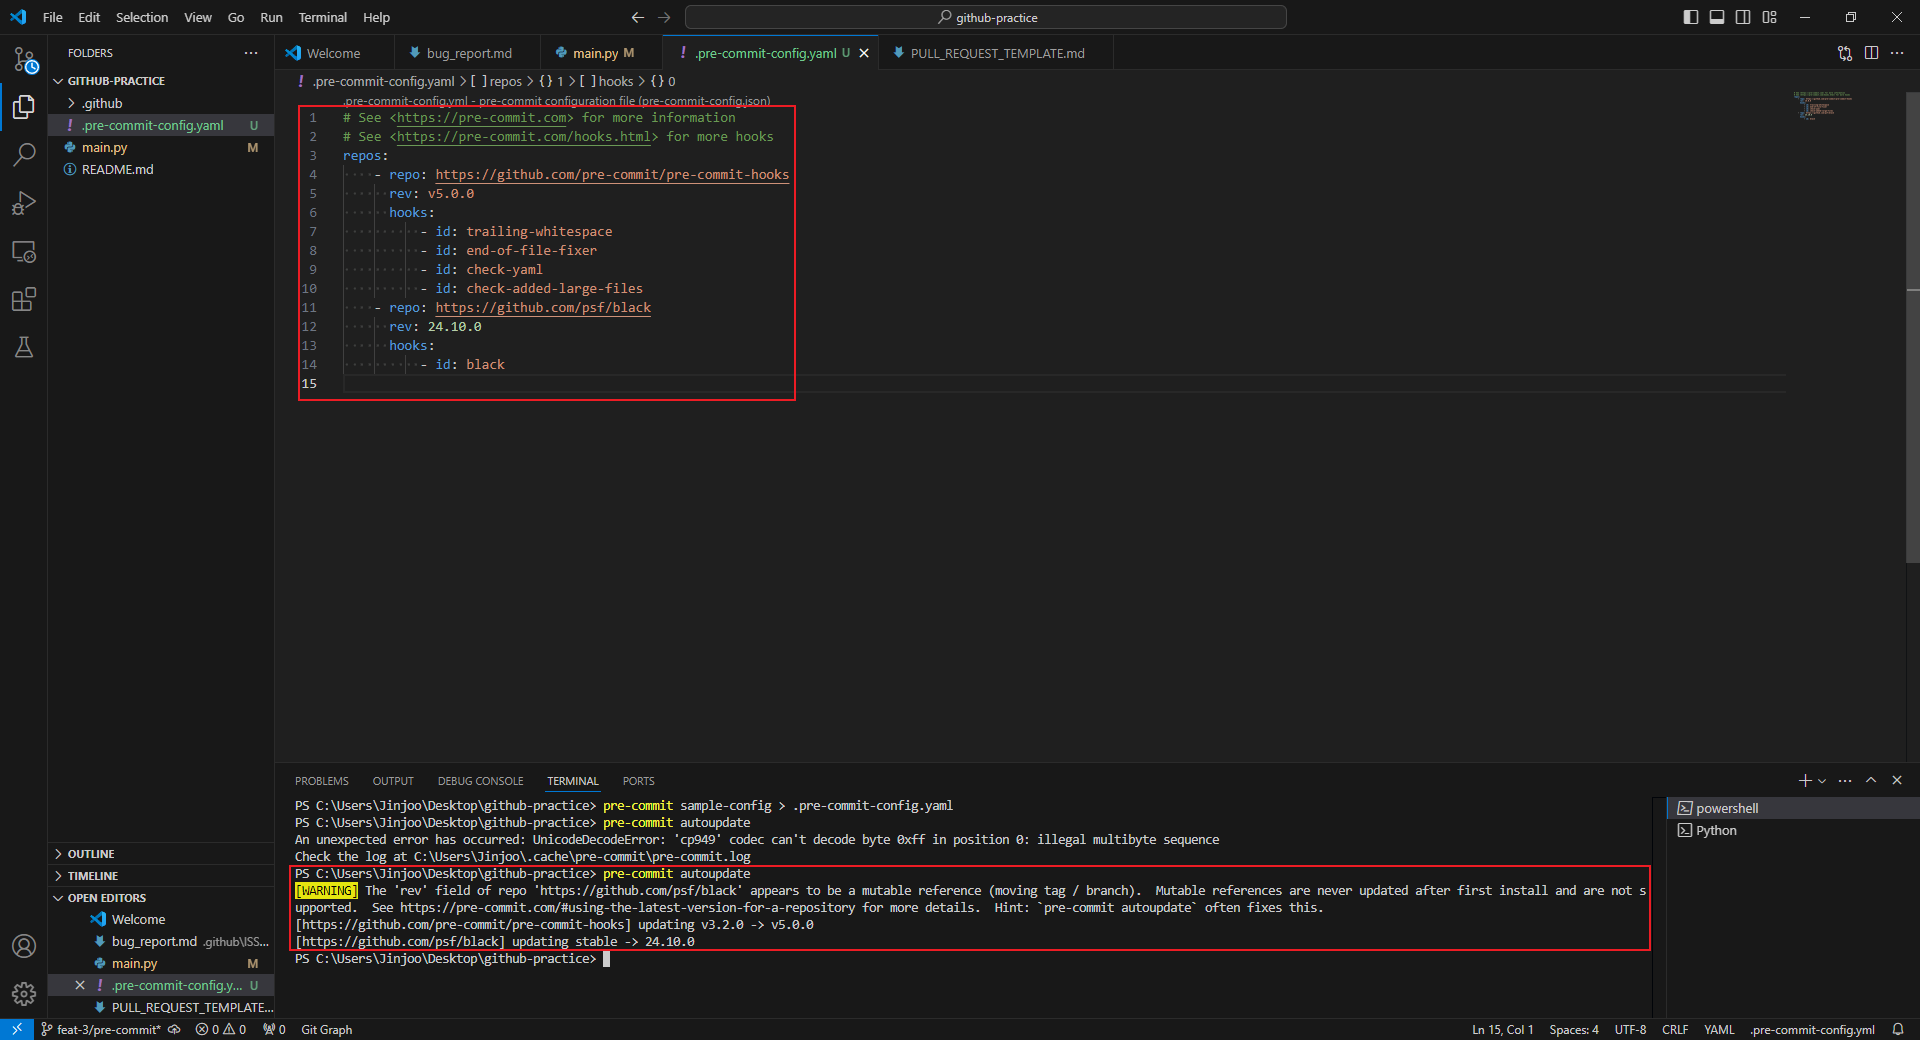Maximize the panel size with chevron
Image resolution: width=1920 pixels, height=1040 pixels.
tap(1871, 780)
